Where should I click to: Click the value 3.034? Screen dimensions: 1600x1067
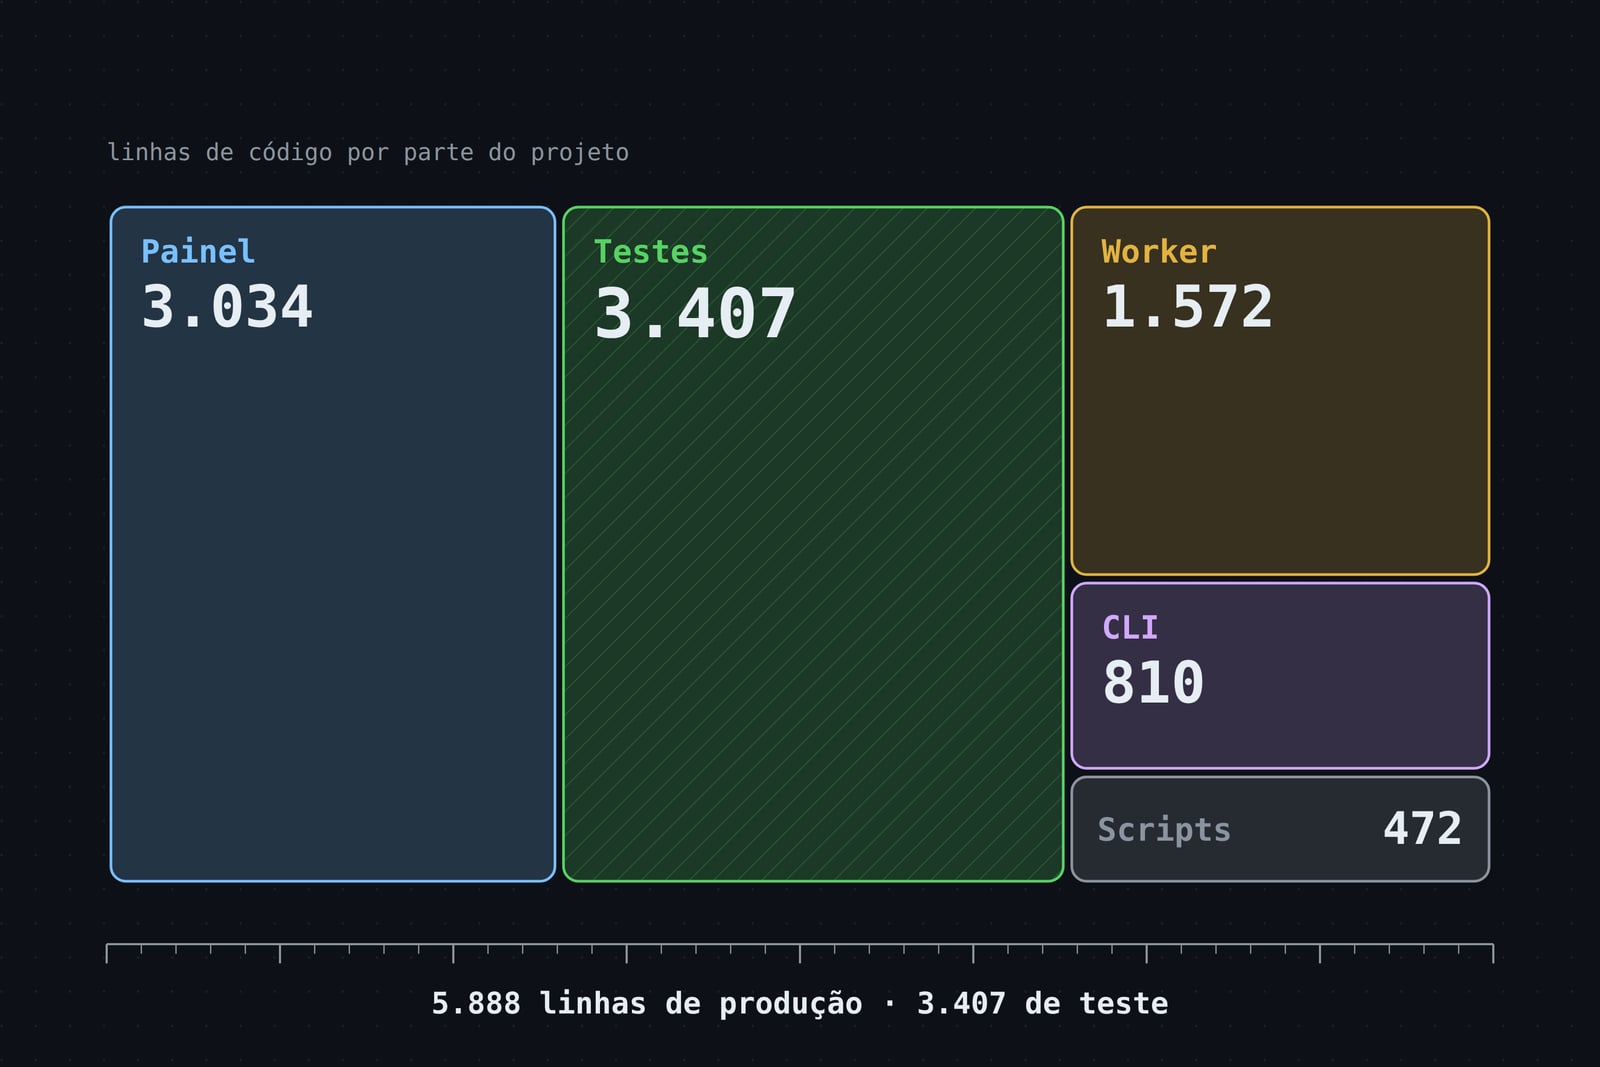click(227, 307)
